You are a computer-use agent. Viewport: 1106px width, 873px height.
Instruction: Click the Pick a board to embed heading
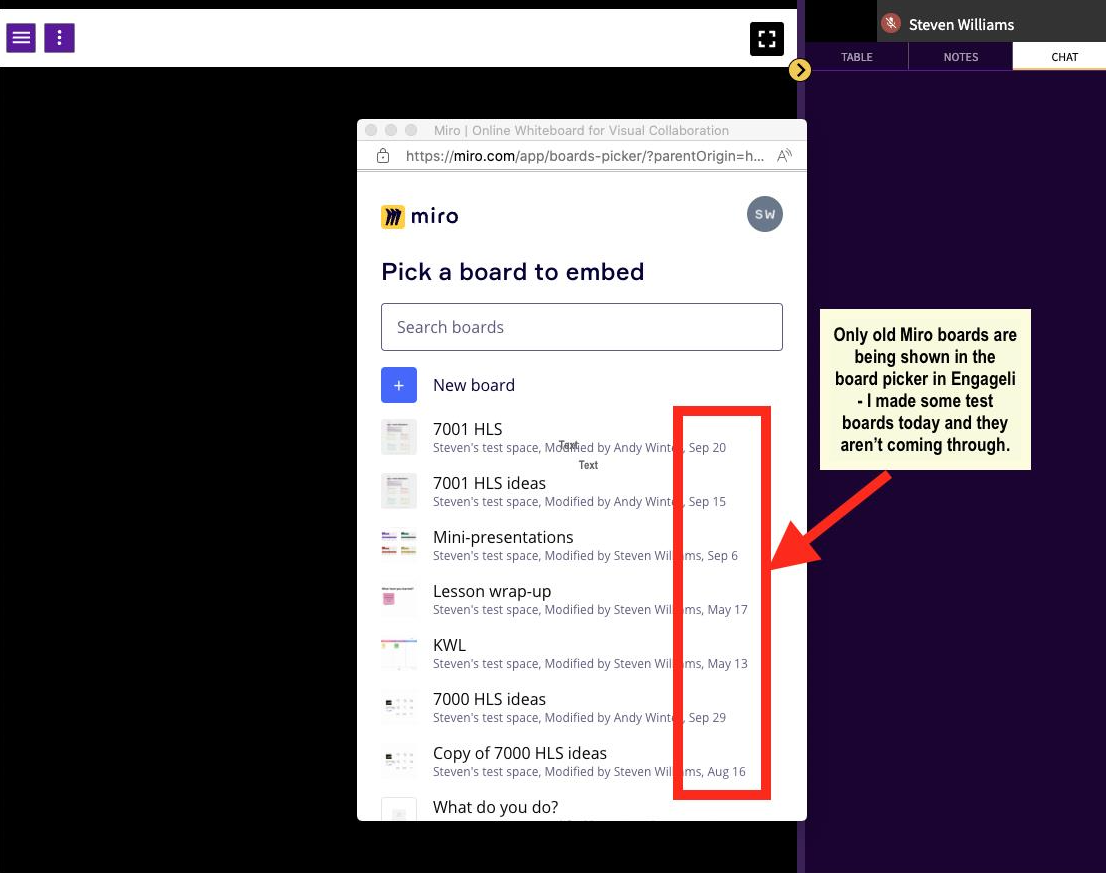point(513,271)
